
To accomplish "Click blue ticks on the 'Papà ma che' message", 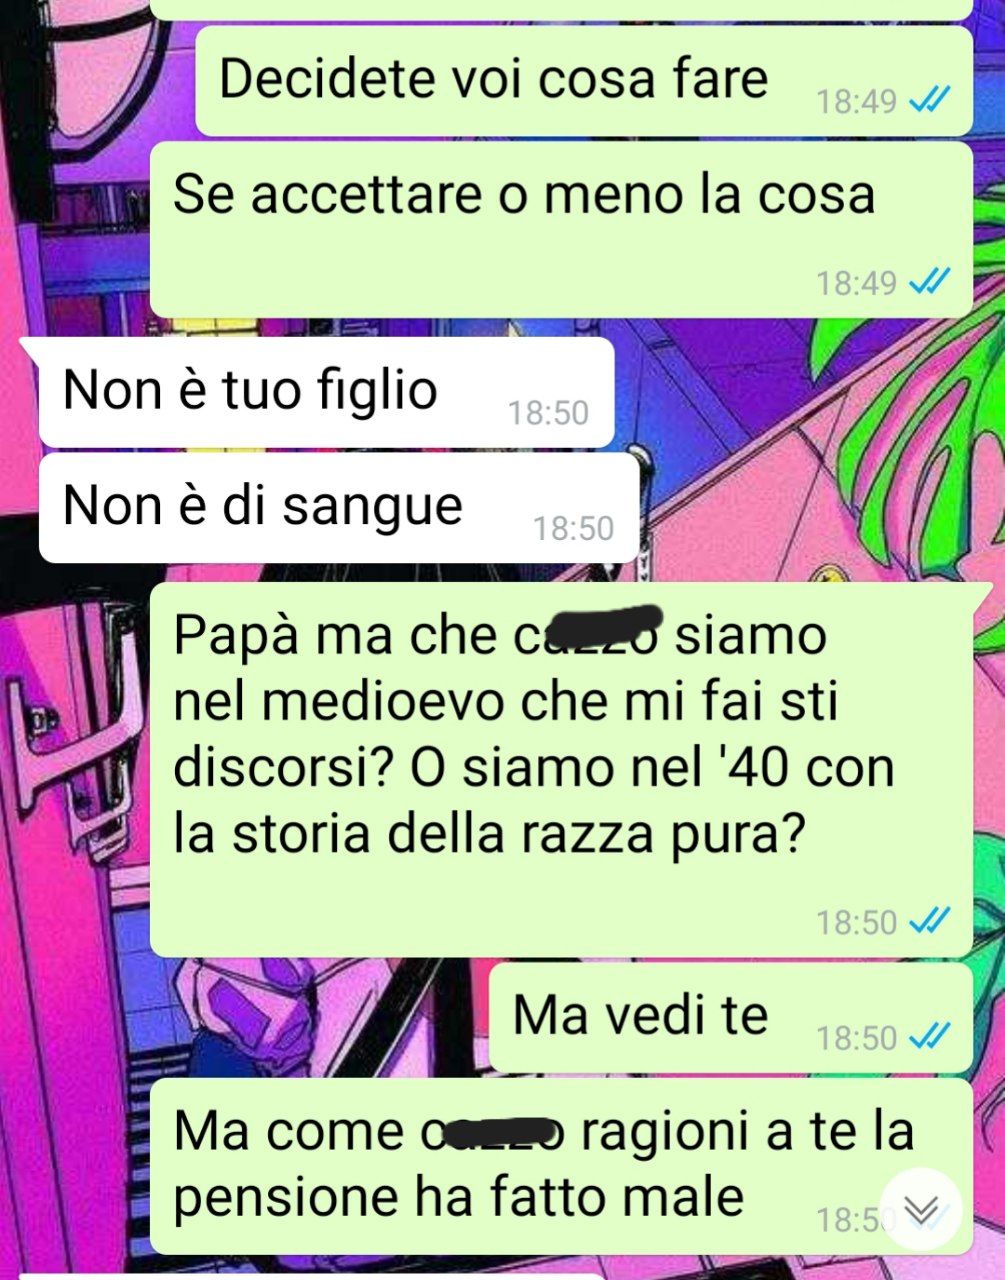I will tap(929, 921).
